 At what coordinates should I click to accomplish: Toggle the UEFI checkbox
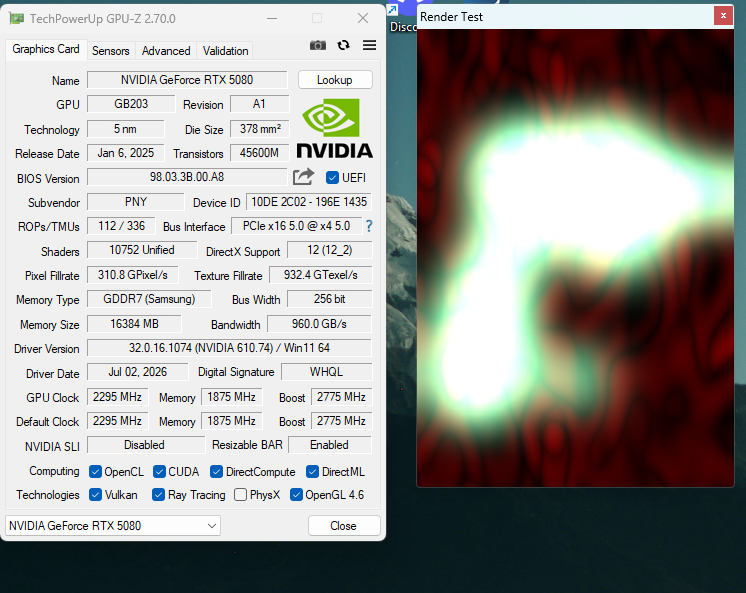pos(332,178)
